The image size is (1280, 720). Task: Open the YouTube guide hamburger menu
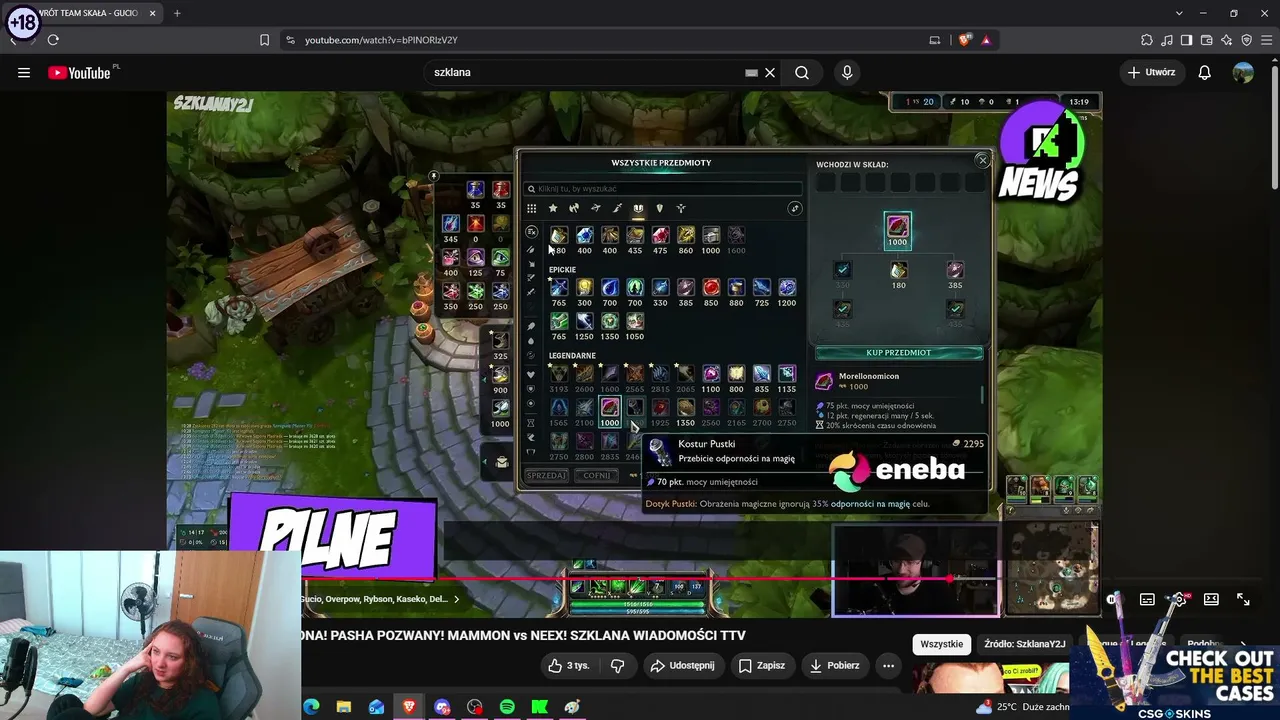tap(24, 72)
